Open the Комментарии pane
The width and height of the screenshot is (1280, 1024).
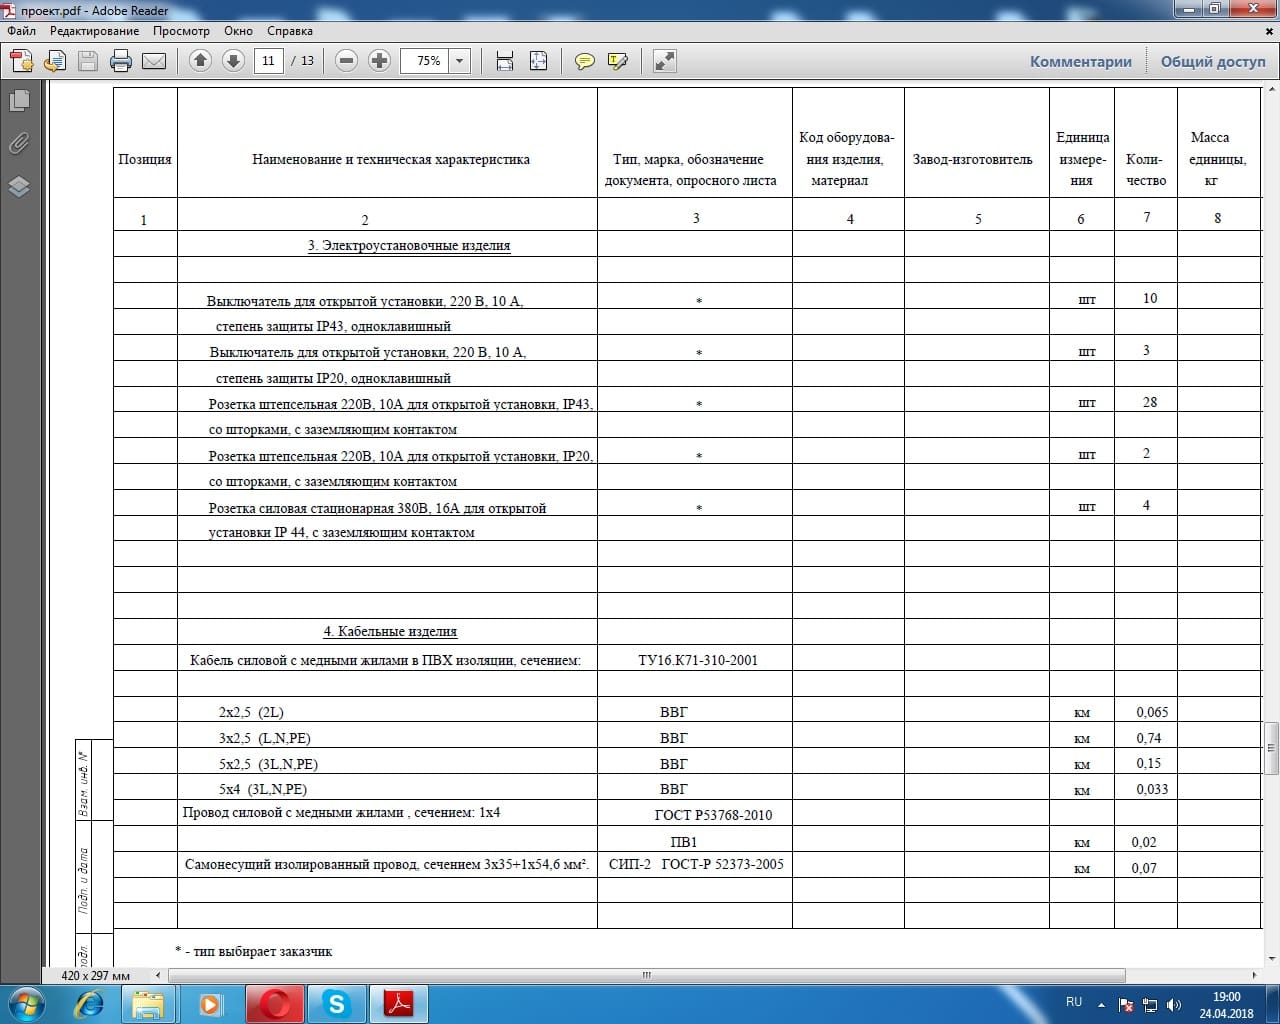click(x=1080, y=61)
